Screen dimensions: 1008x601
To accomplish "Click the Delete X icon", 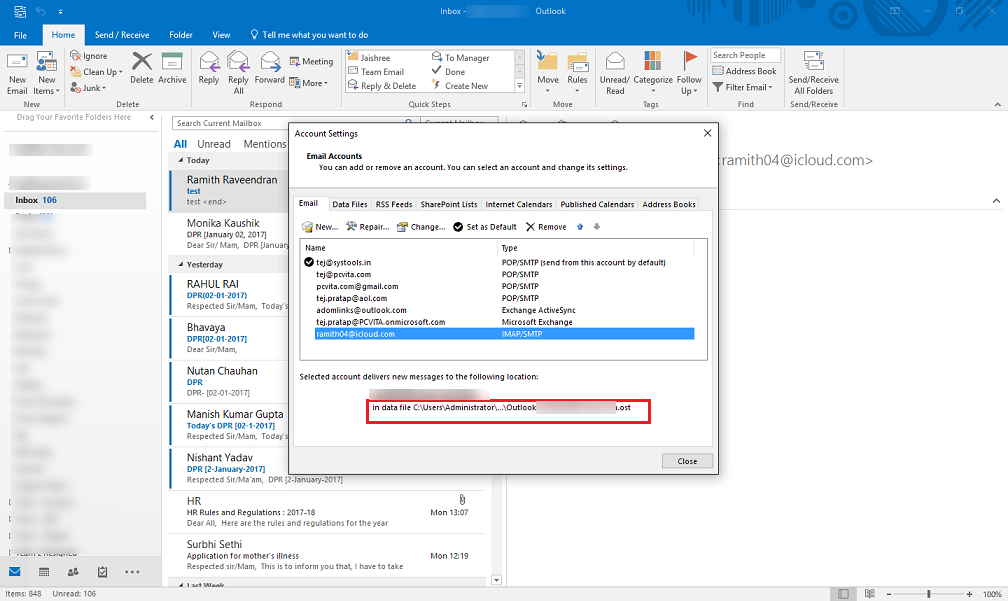I will point(141,61).
